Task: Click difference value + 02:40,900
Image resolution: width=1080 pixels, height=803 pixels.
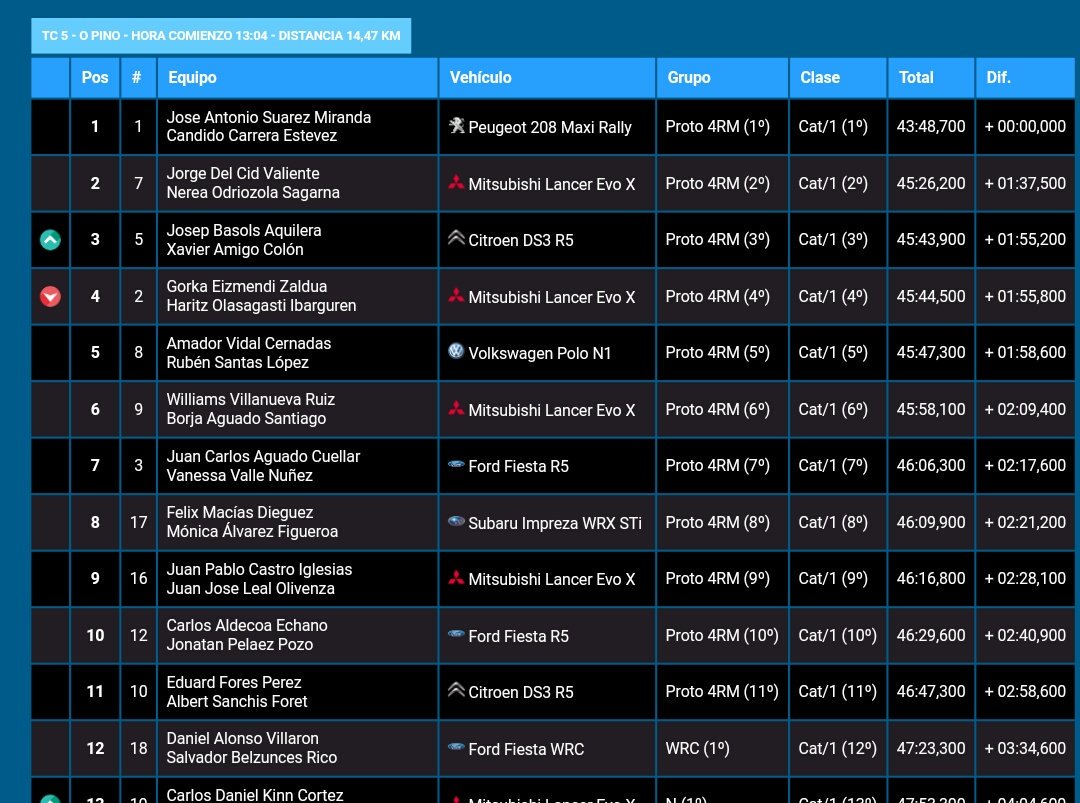Action: click(1025, 636)
